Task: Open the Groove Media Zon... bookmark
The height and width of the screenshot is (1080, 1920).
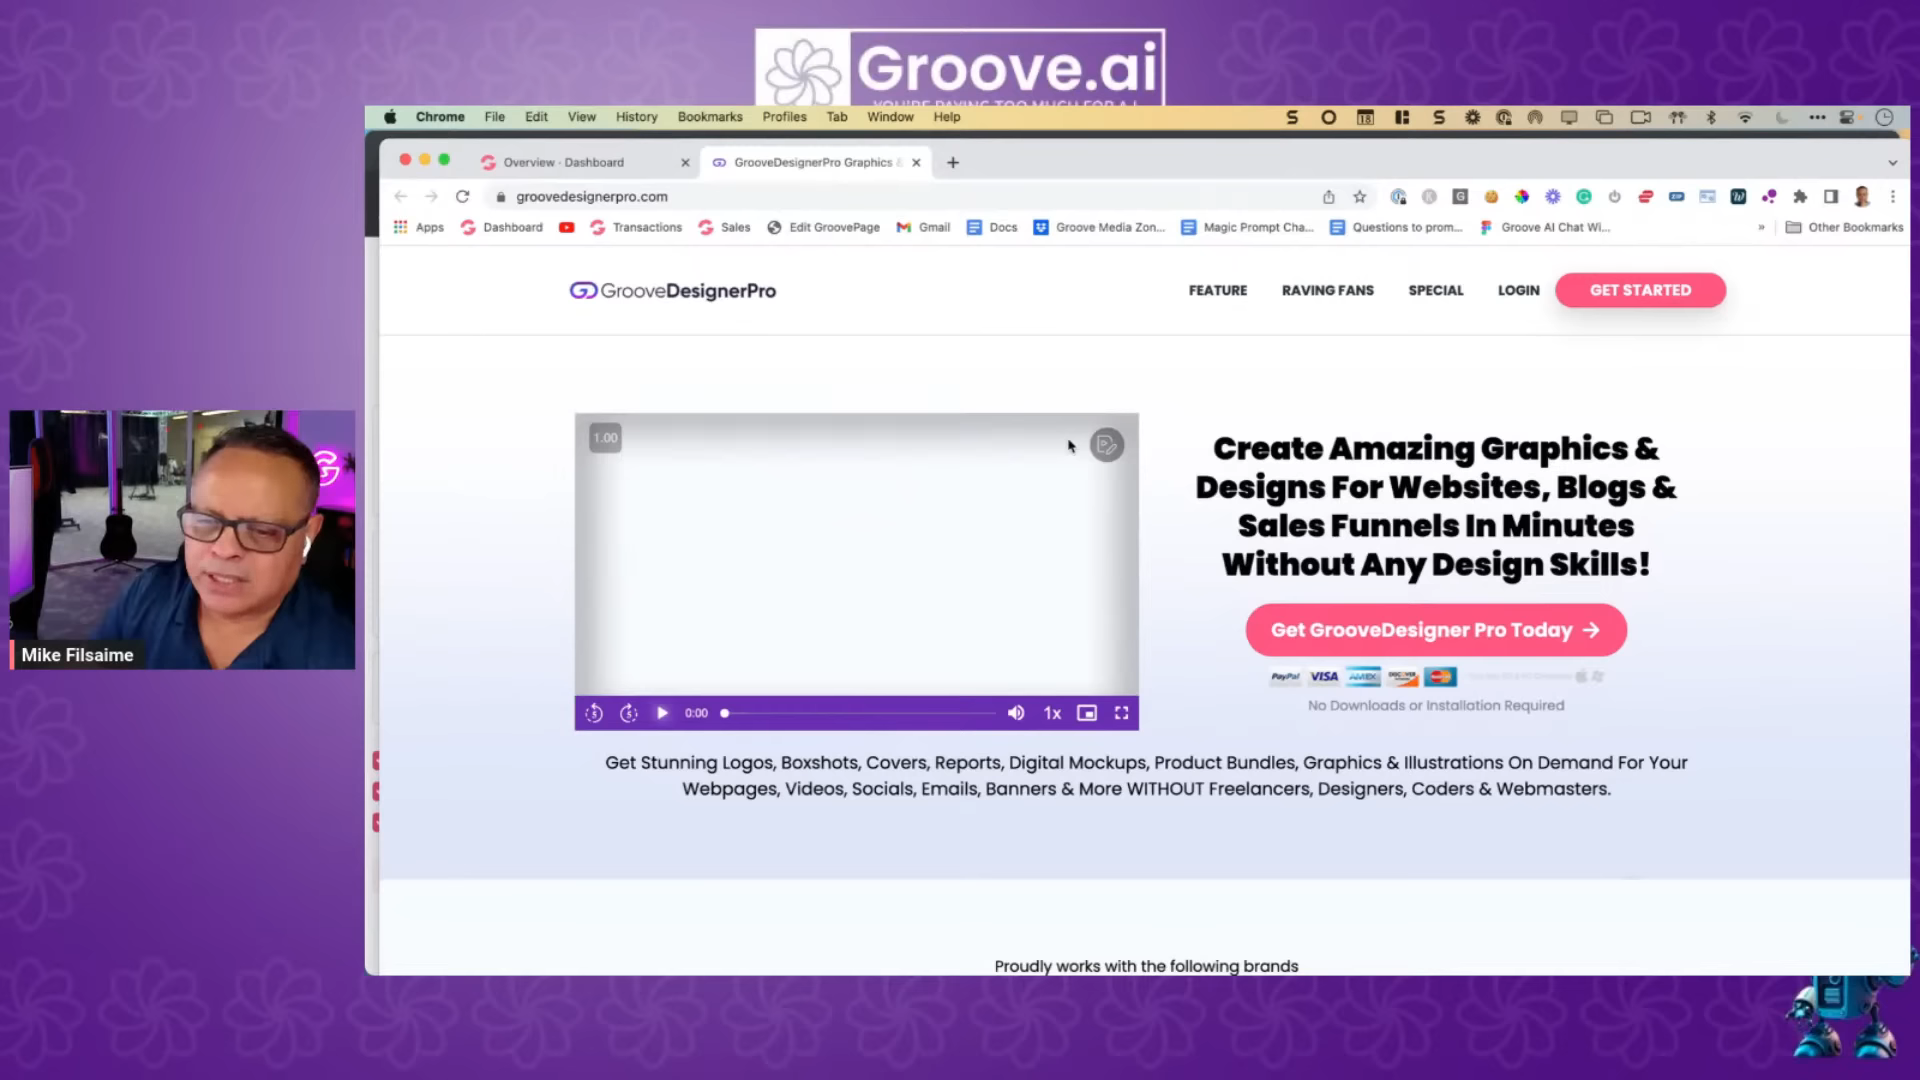Action: (x=1099, y=228)
